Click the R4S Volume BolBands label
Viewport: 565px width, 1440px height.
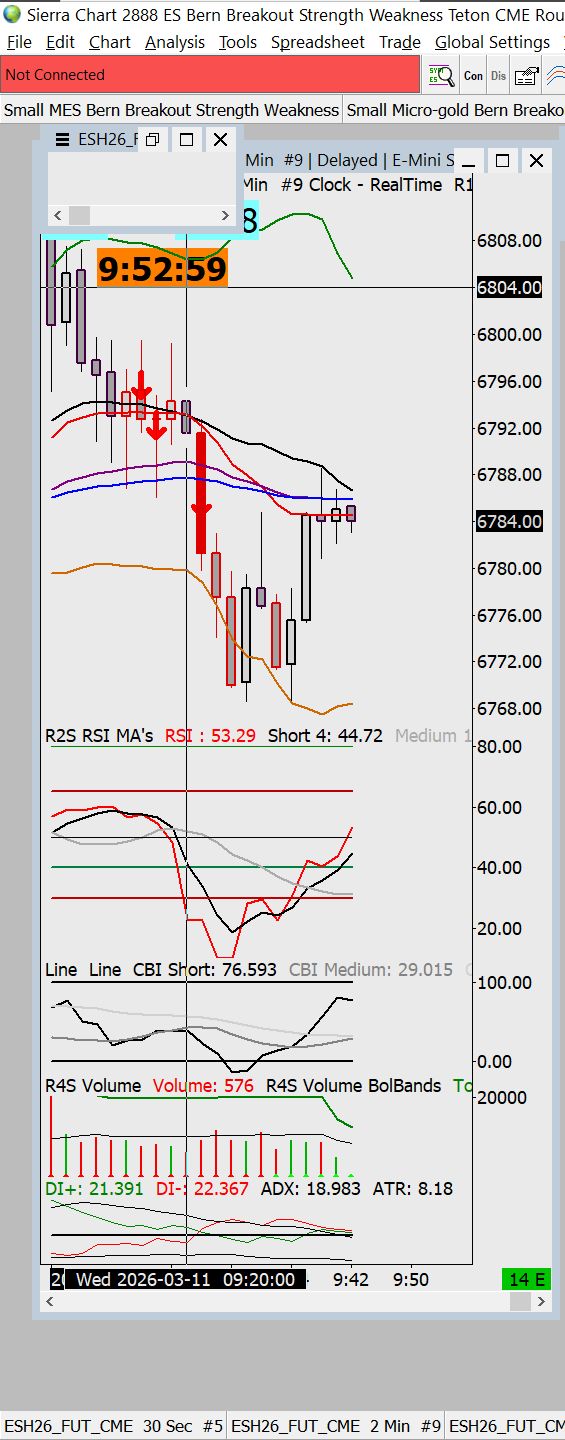pos(354,1085)
